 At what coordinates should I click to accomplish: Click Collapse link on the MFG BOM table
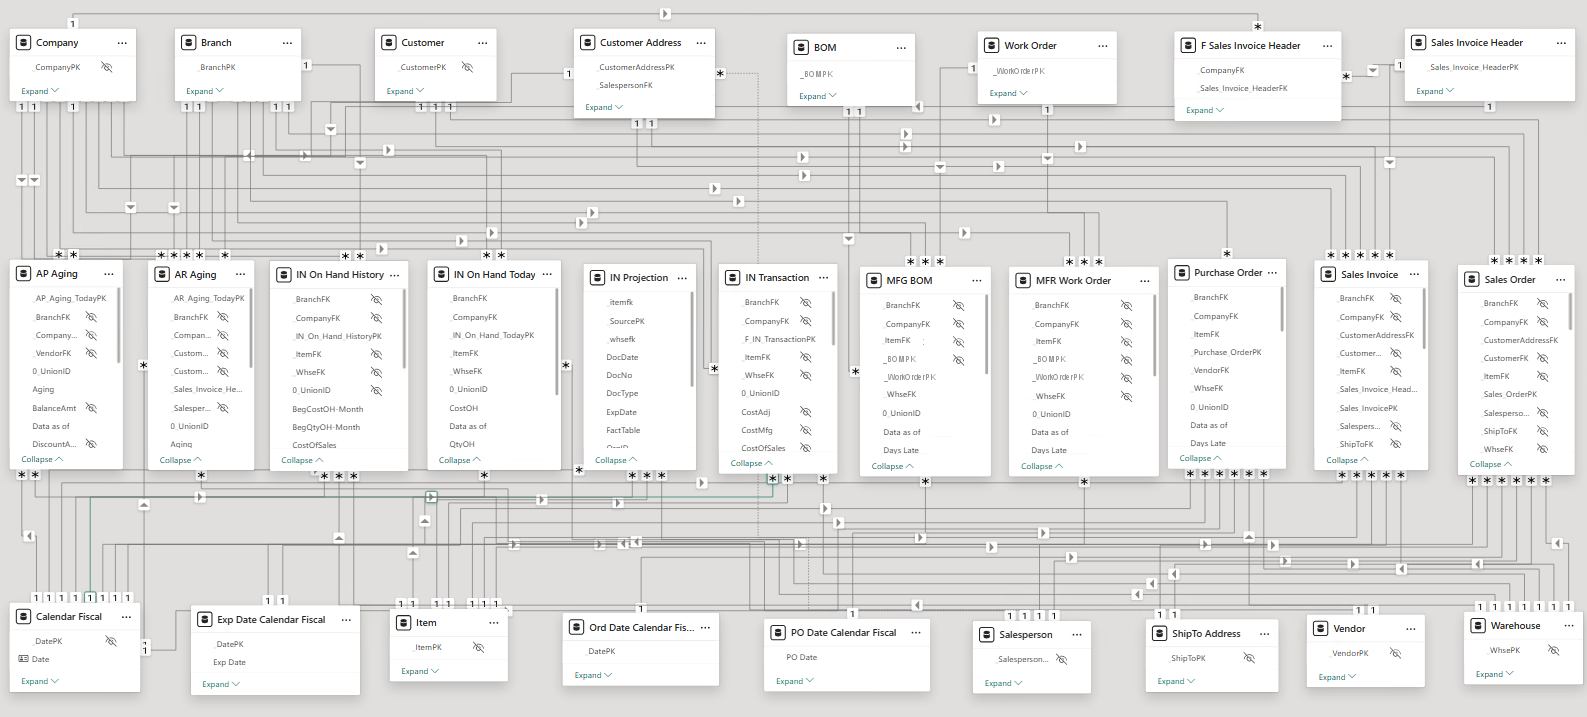click(892, 466)
